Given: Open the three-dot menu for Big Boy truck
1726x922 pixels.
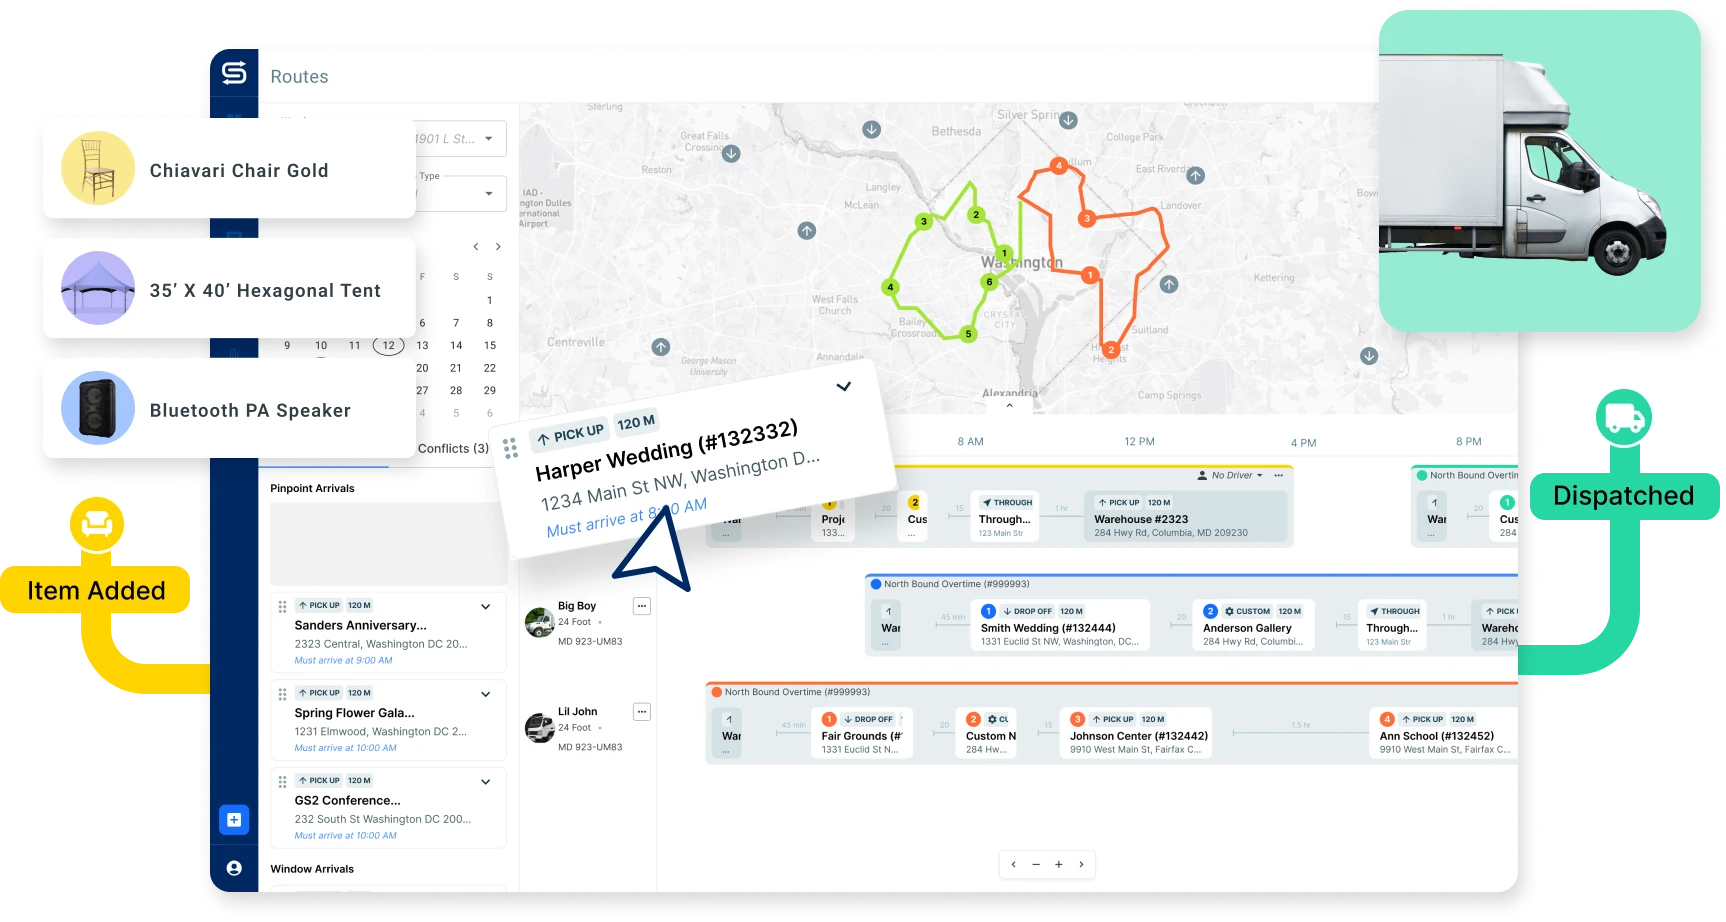Looking at the screenshot, I should [642, 606].
